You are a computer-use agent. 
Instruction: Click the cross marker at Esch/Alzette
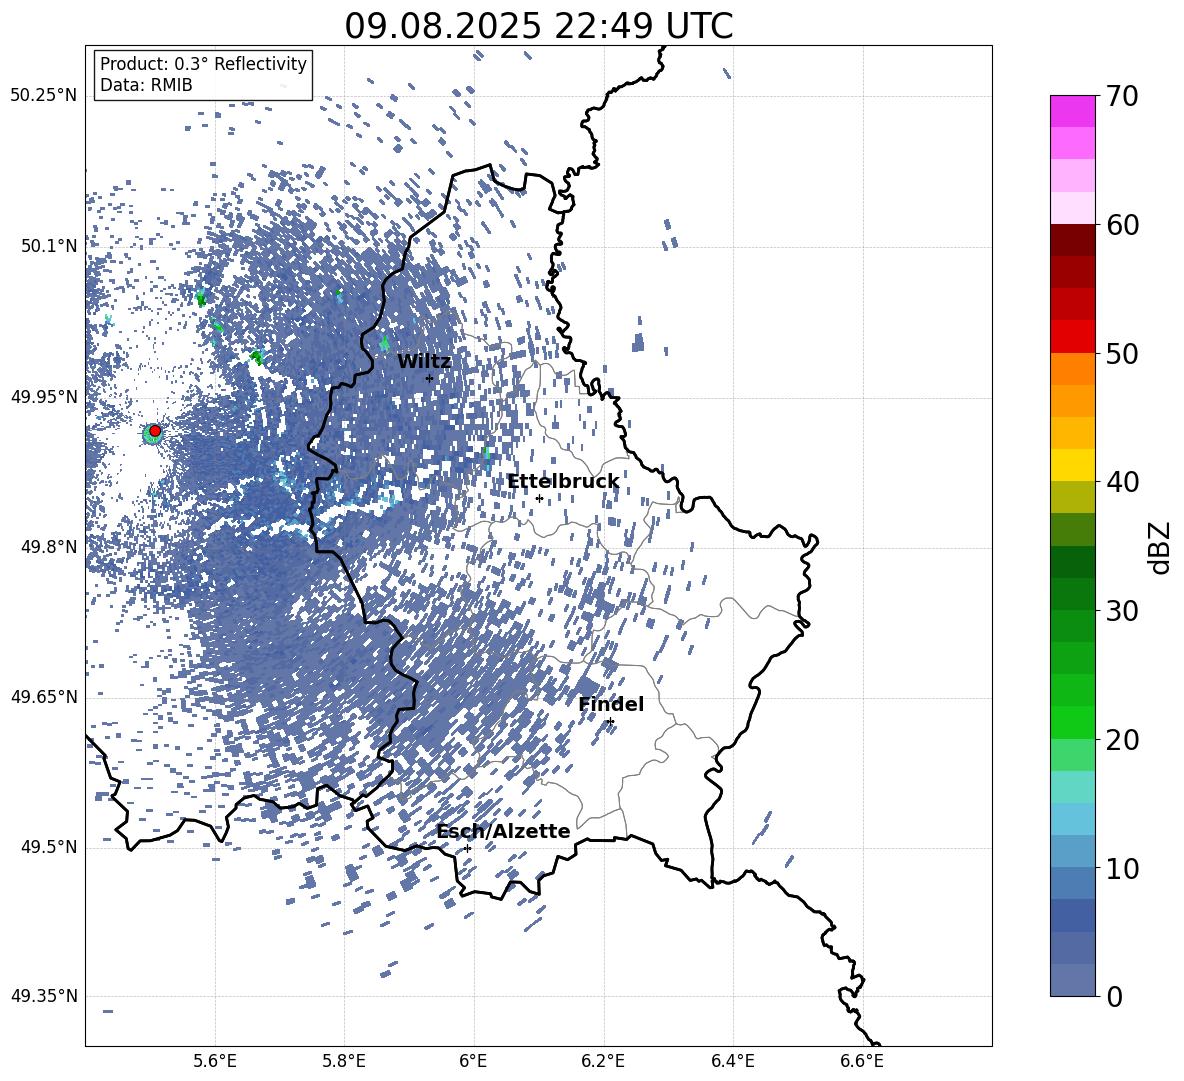pyautogui.click(x=467, y=848)
